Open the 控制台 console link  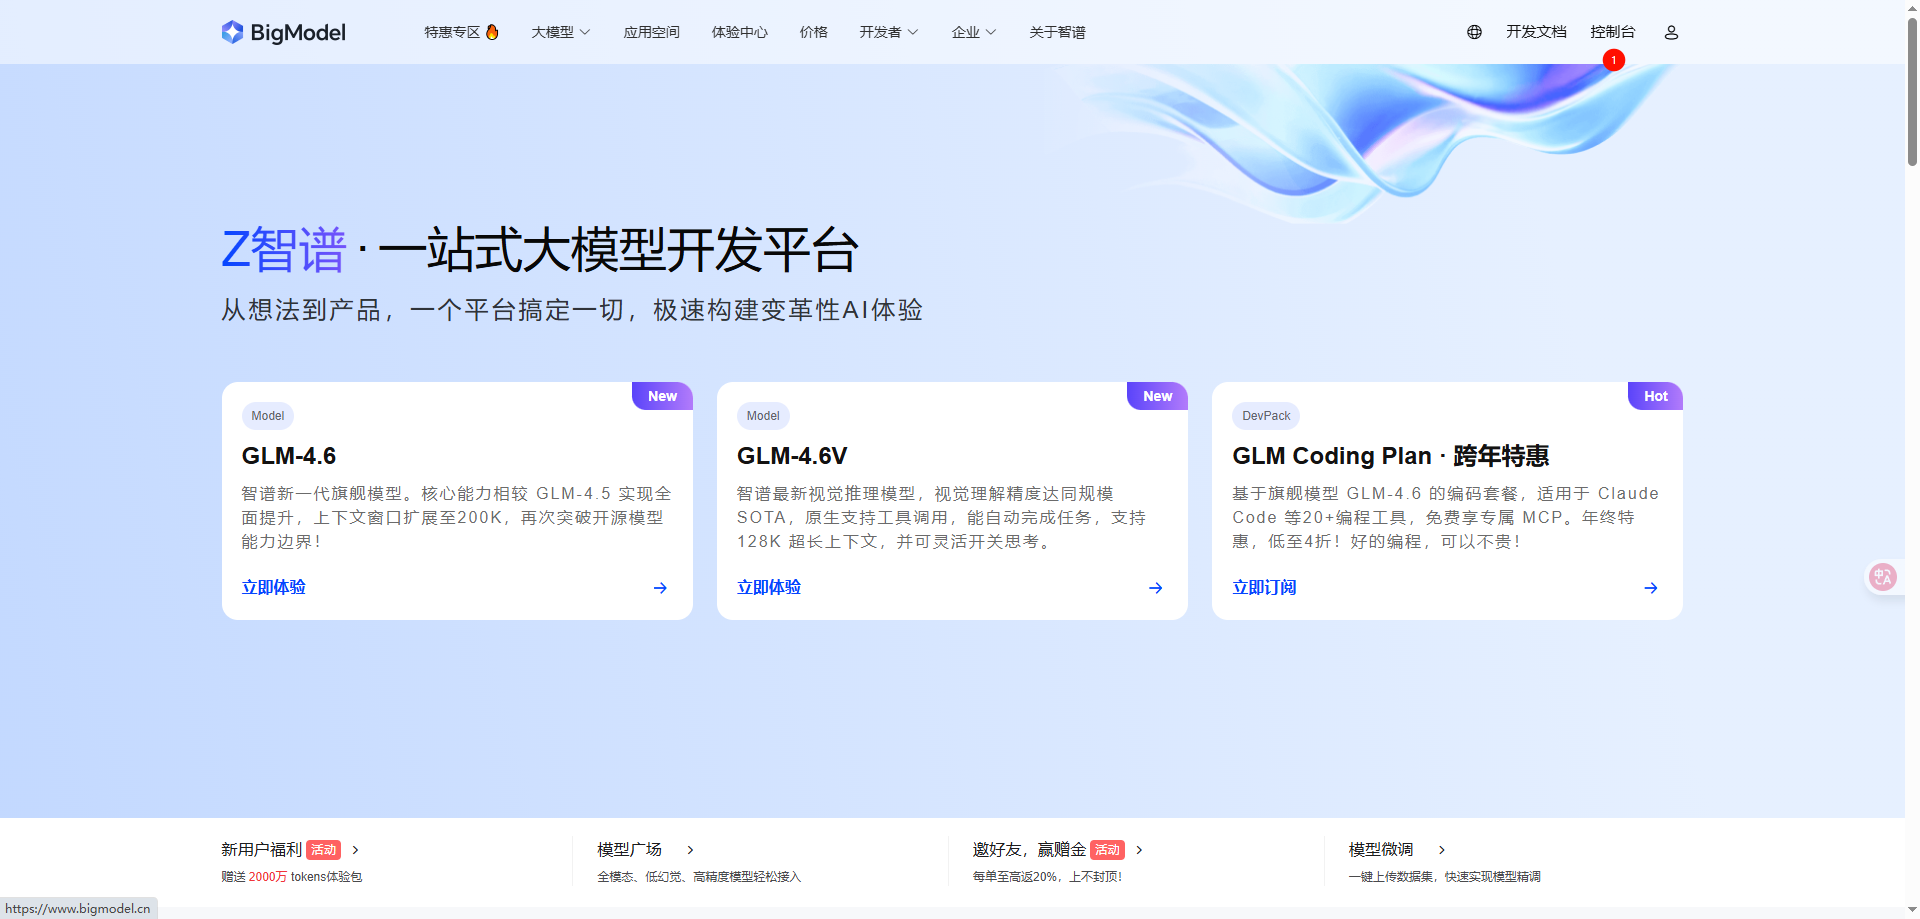1612,32
